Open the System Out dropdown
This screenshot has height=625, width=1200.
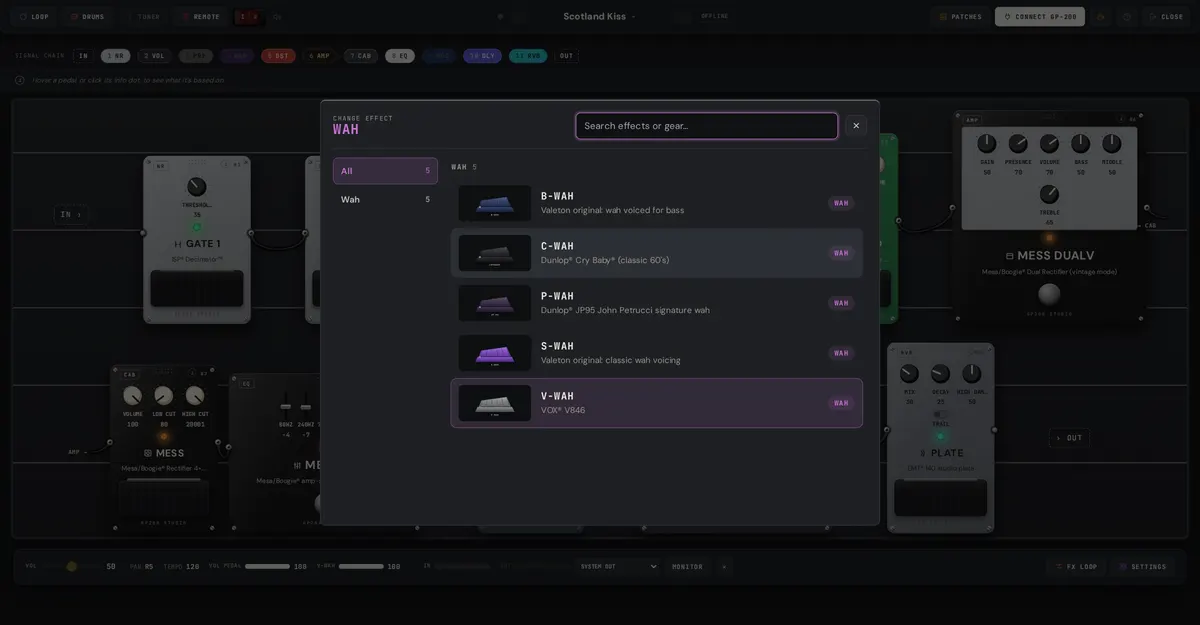[x=618, y=566]
